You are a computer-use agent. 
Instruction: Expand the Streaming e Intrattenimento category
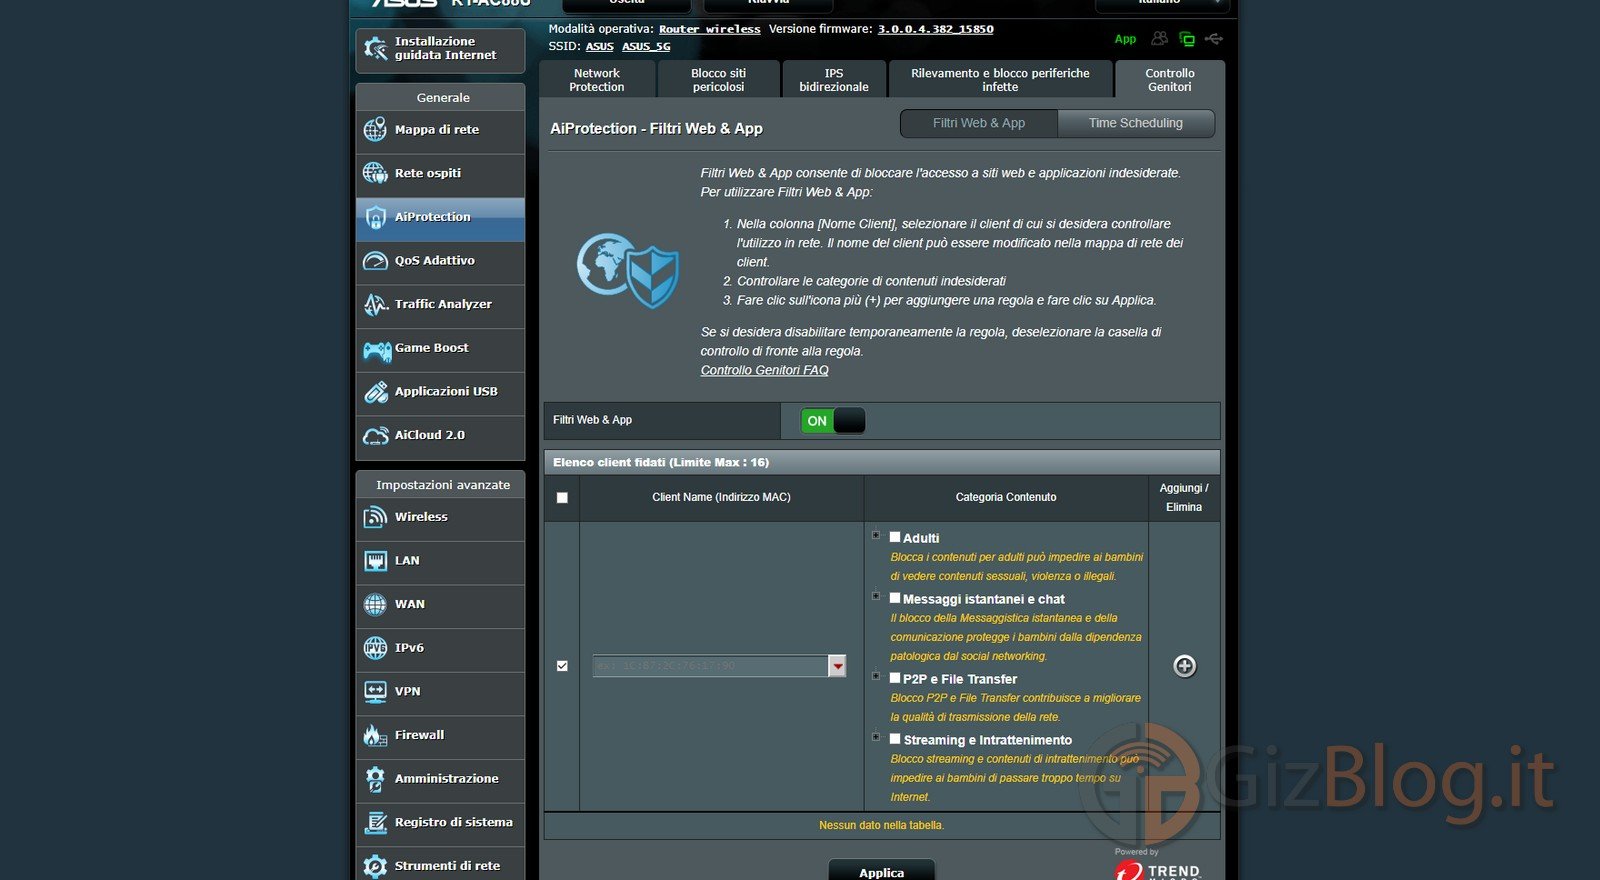point(876,738)
